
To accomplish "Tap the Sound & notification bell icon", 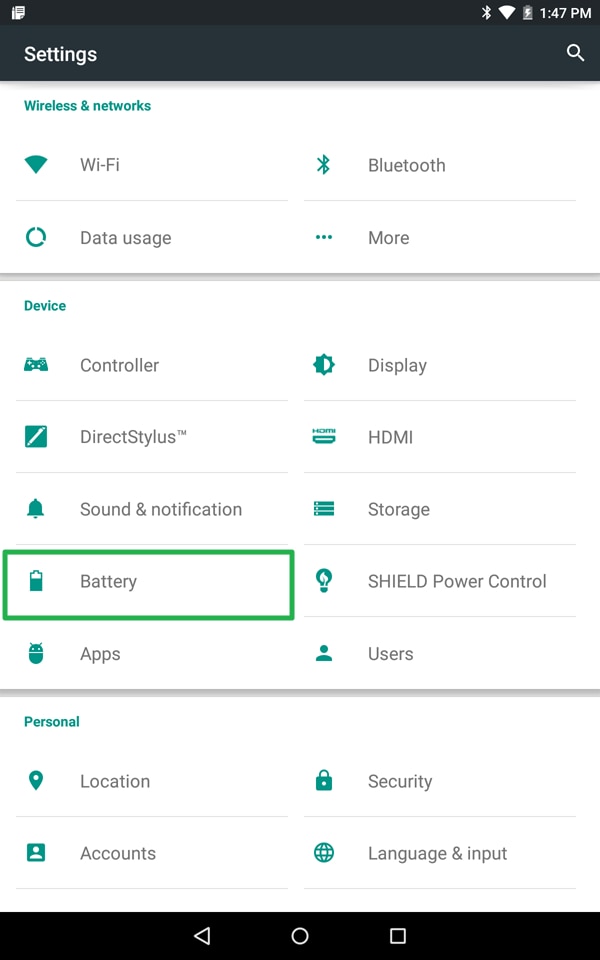I will 36,509.
